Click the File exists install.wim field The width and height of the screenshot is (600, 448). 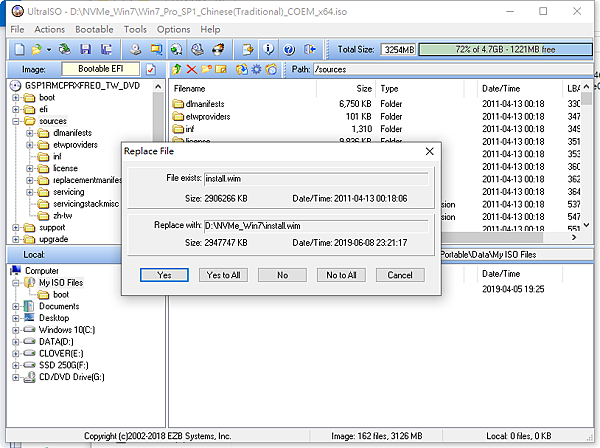[316, 179]
